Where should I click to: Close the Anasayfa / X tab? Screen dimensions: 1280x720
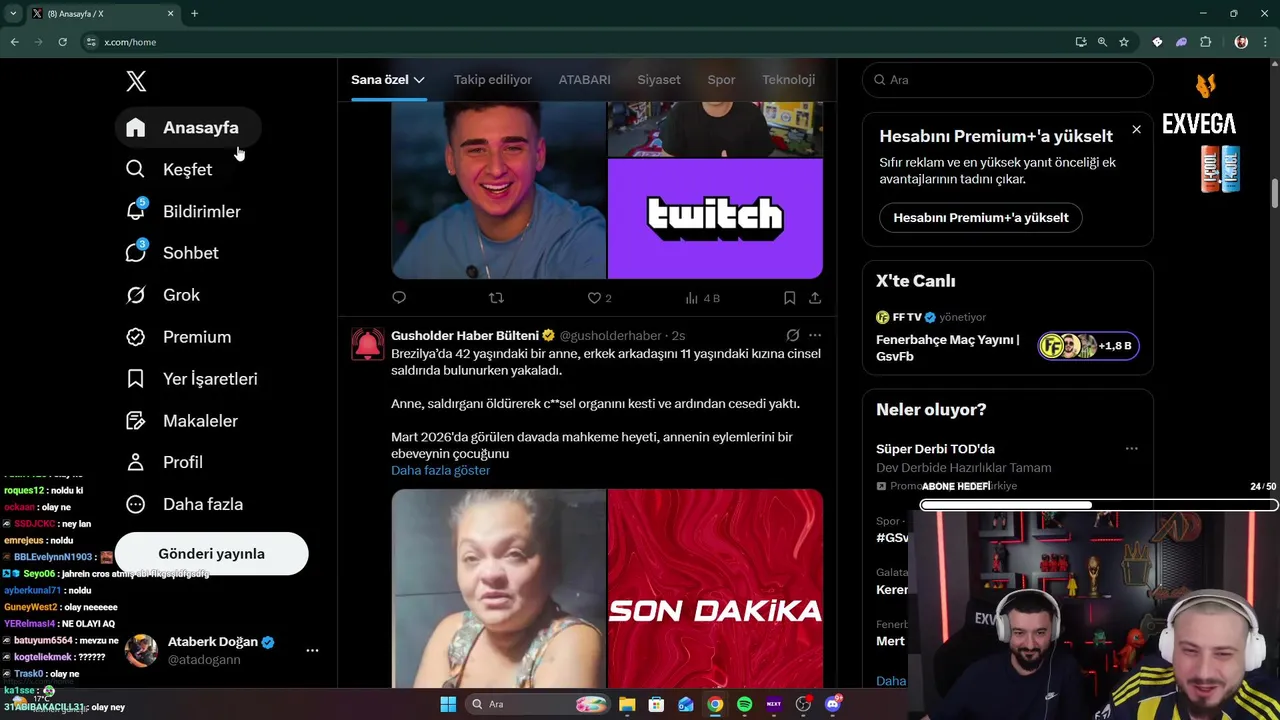pos(170,14)
